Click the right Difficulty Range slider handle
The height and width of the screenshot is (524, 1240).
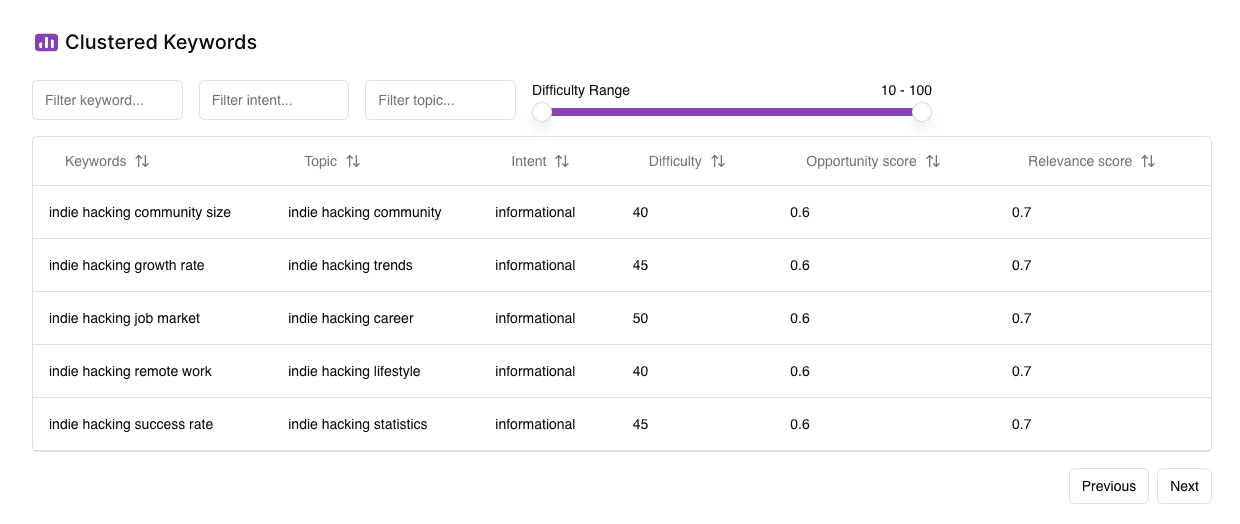[922, 112]
